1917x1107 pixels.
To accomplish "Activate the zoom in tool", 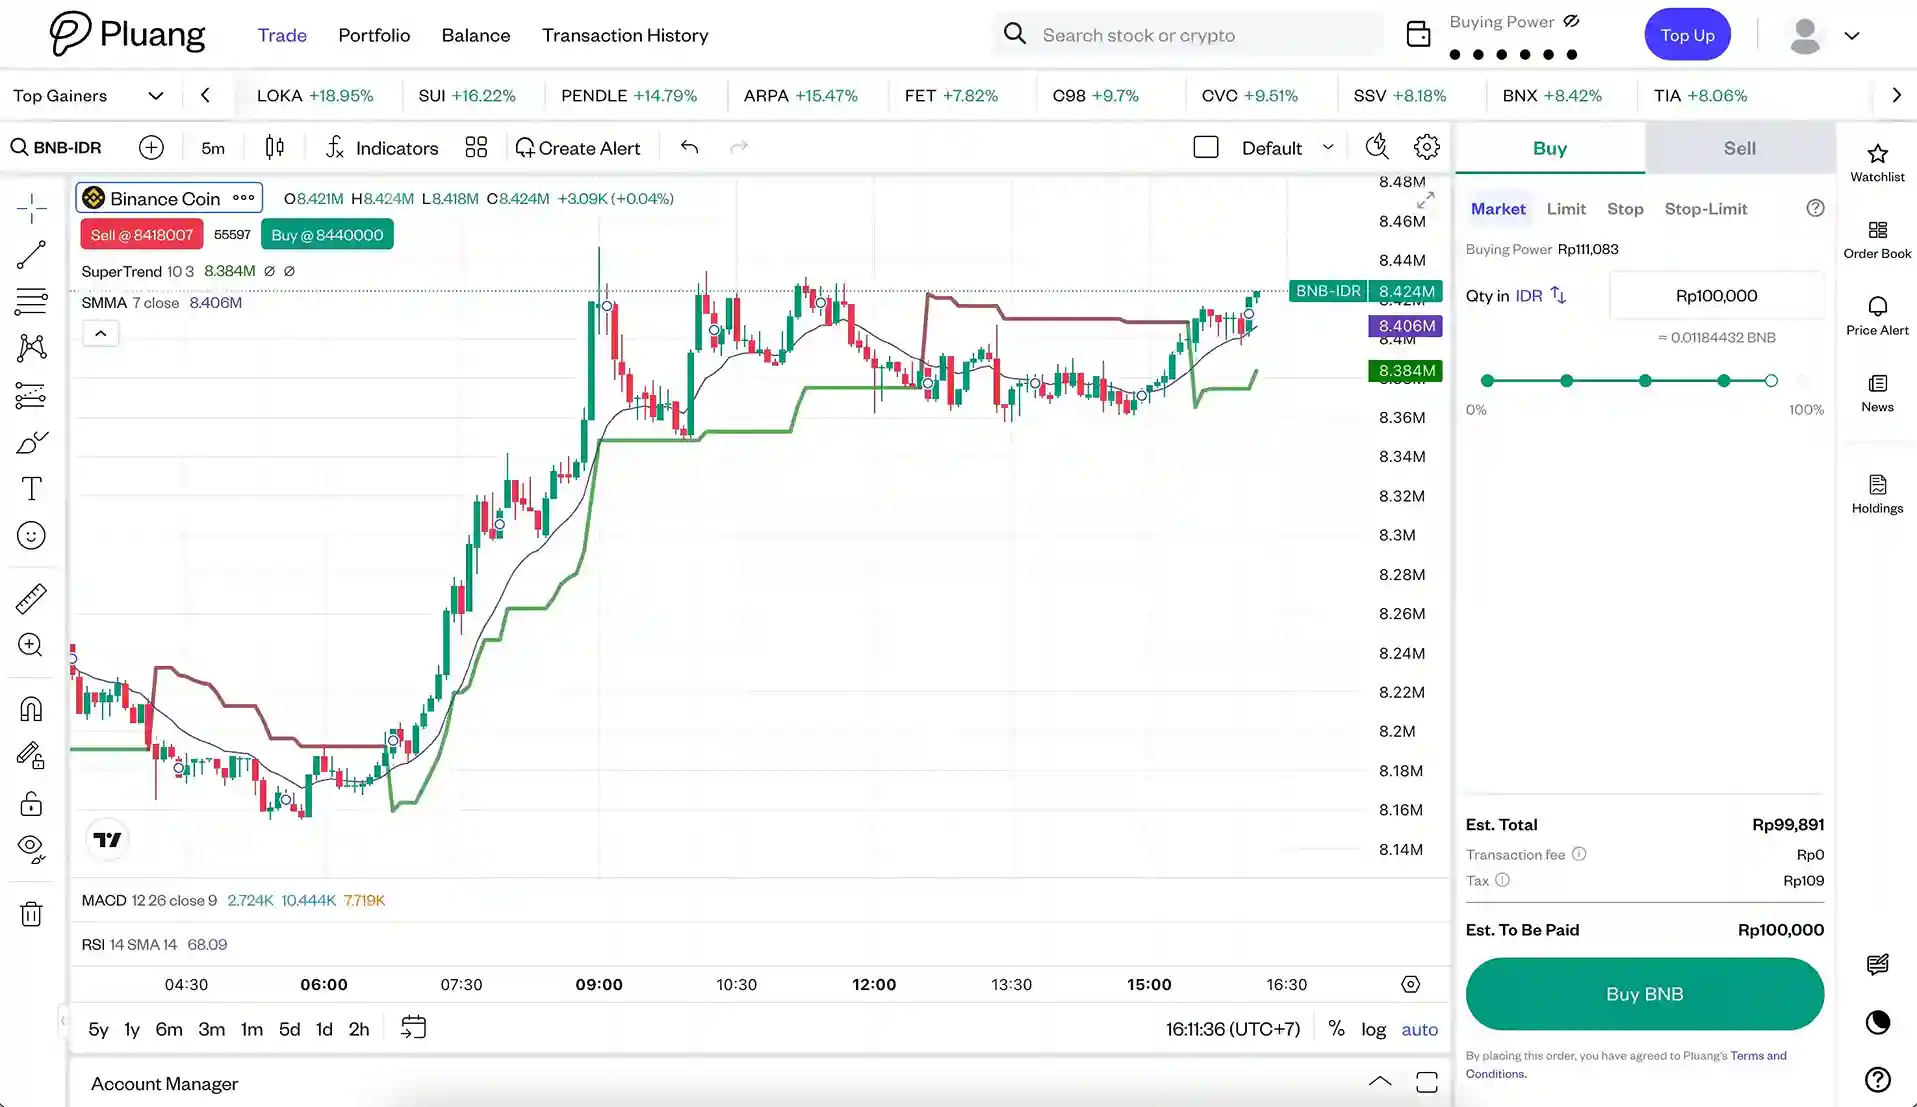I will click(x=31, y=645).
